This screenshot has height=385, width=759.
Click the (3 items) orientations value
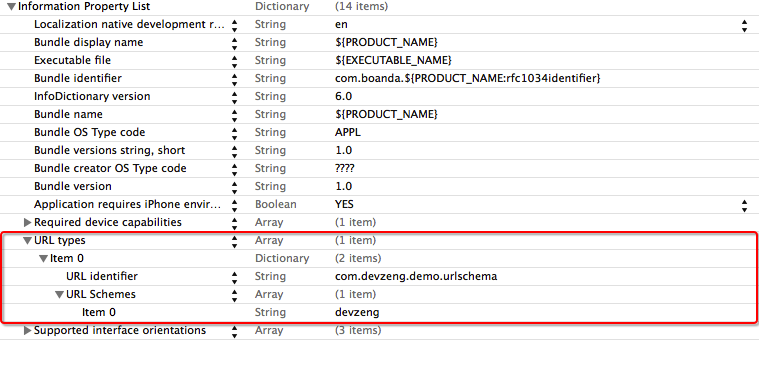(358, 330)
